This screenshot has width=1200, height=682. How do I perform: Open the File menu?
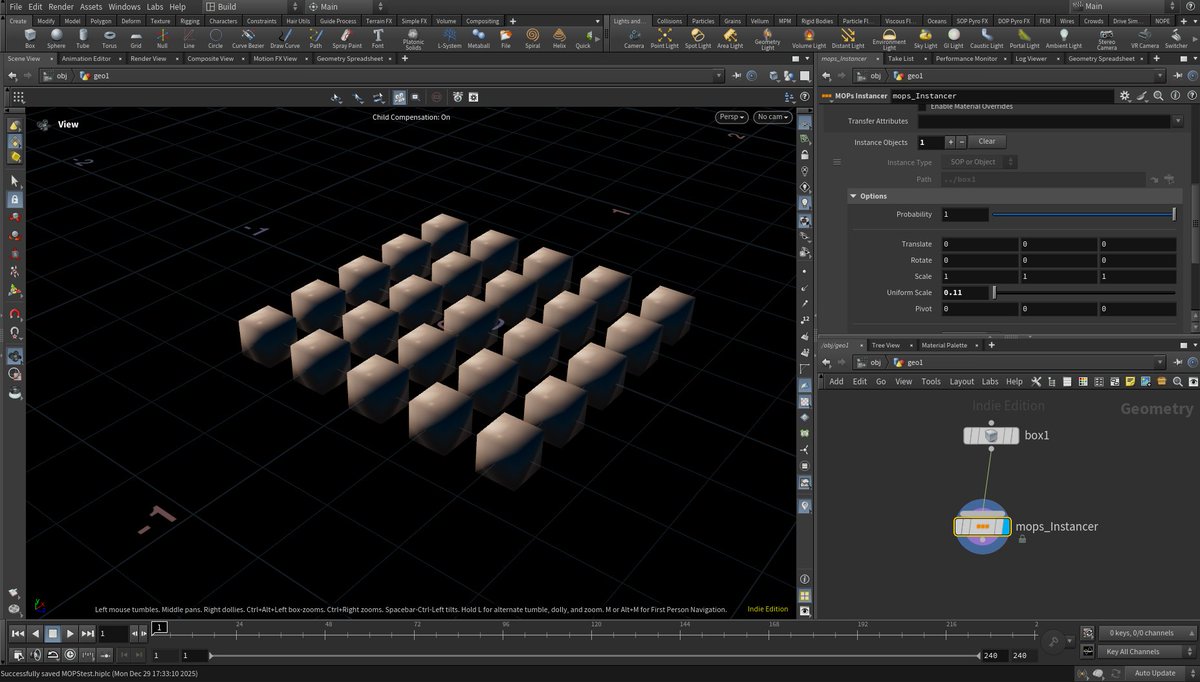(16, 7)
